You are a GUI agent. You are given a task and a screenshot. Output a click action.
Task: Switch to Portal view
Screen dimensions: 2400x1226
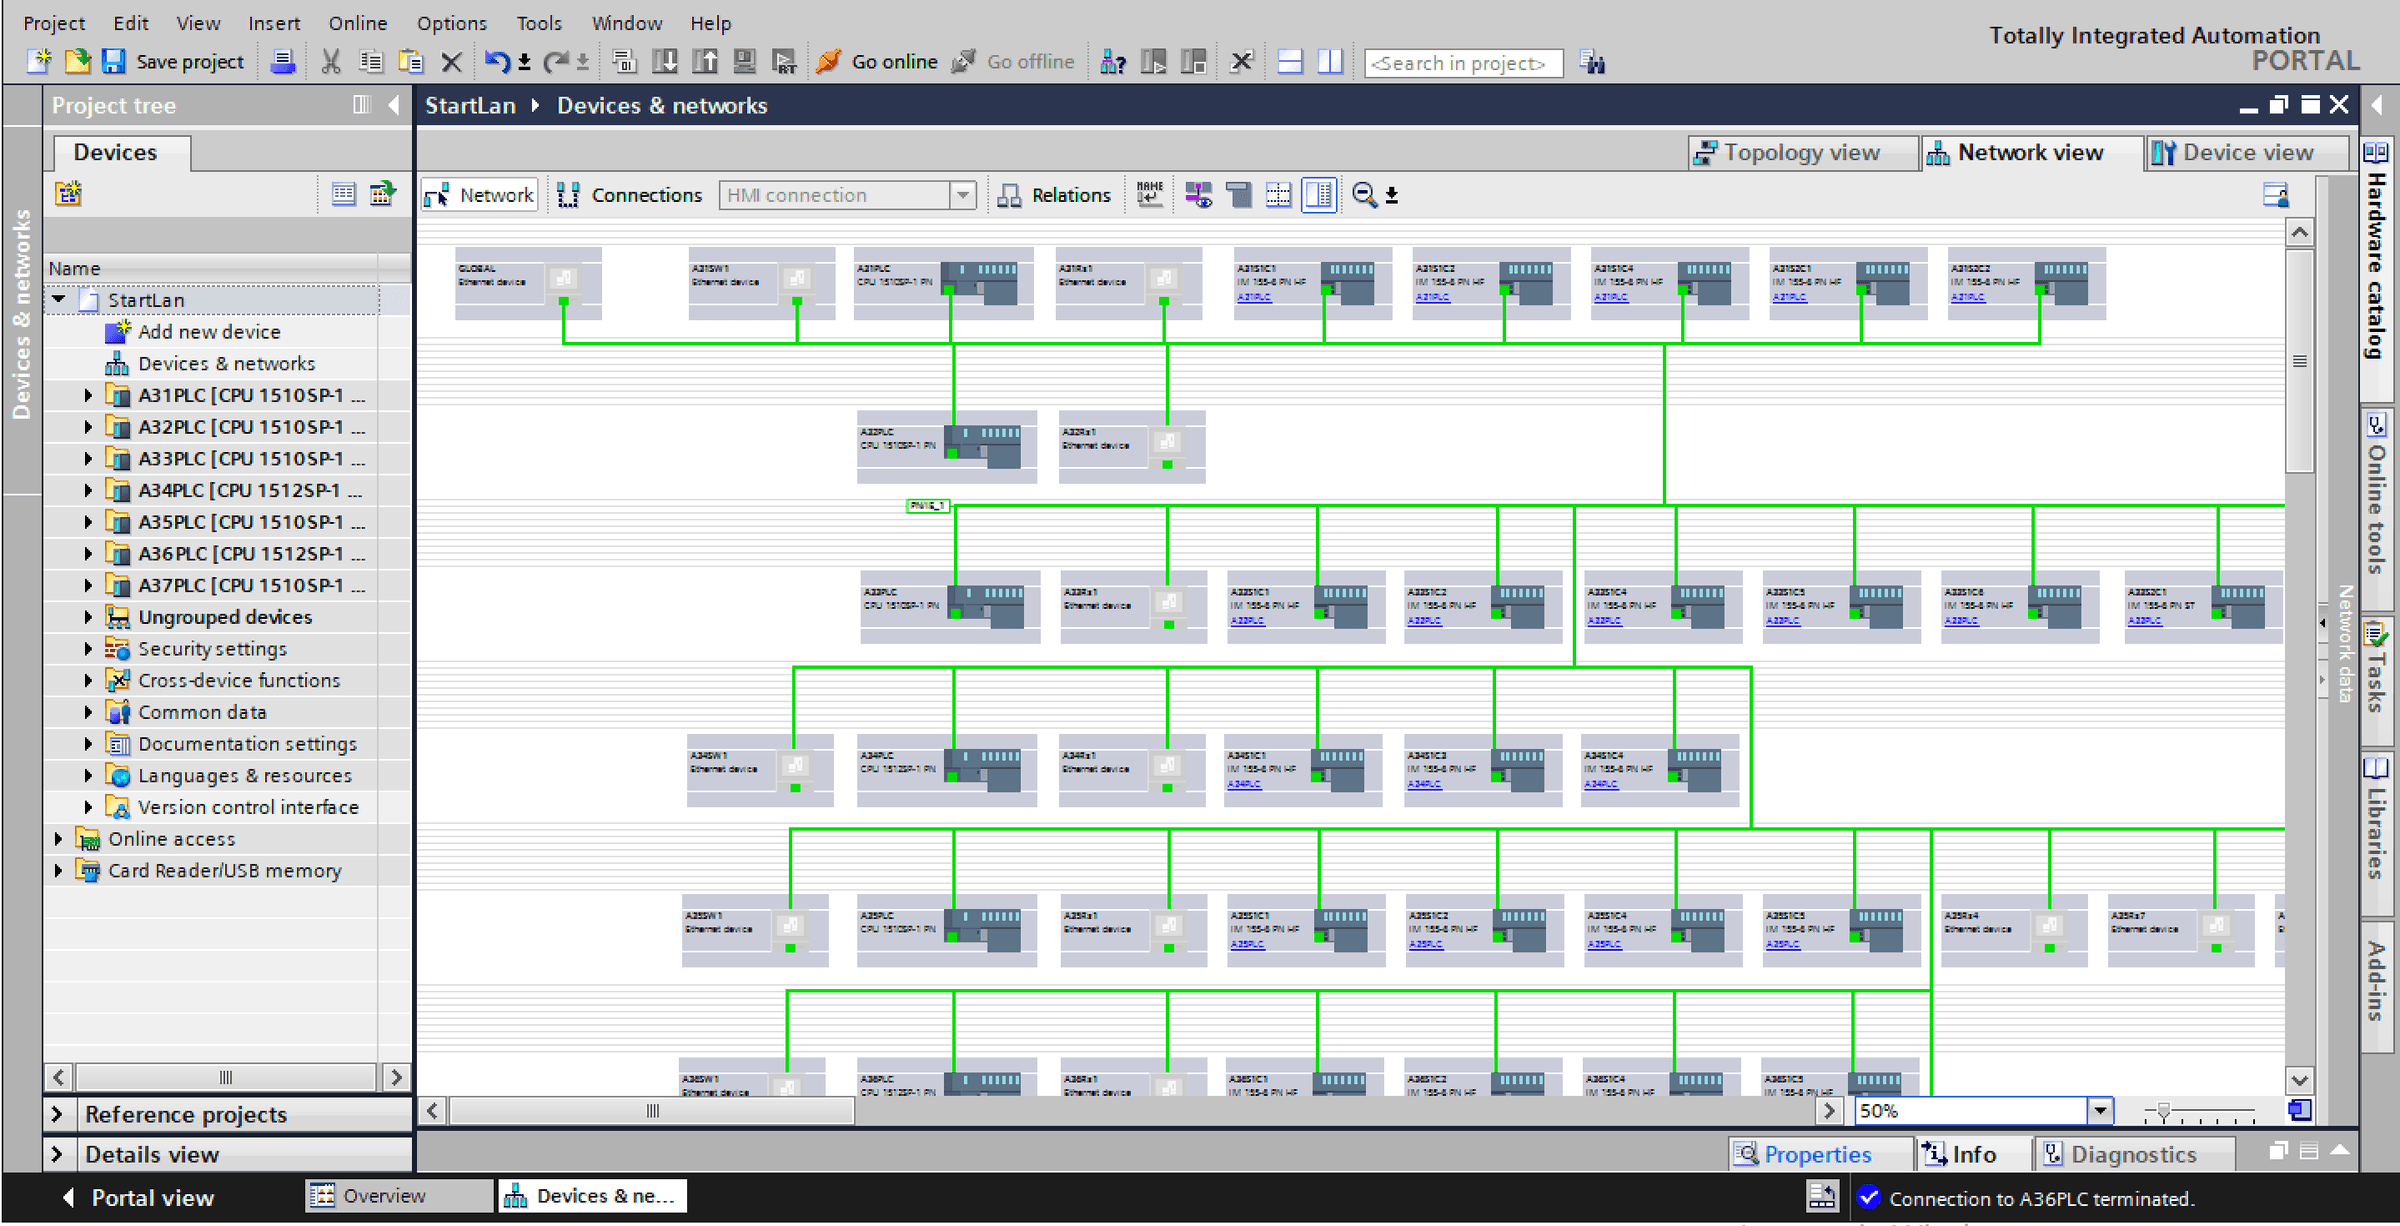click(139, 1198)
